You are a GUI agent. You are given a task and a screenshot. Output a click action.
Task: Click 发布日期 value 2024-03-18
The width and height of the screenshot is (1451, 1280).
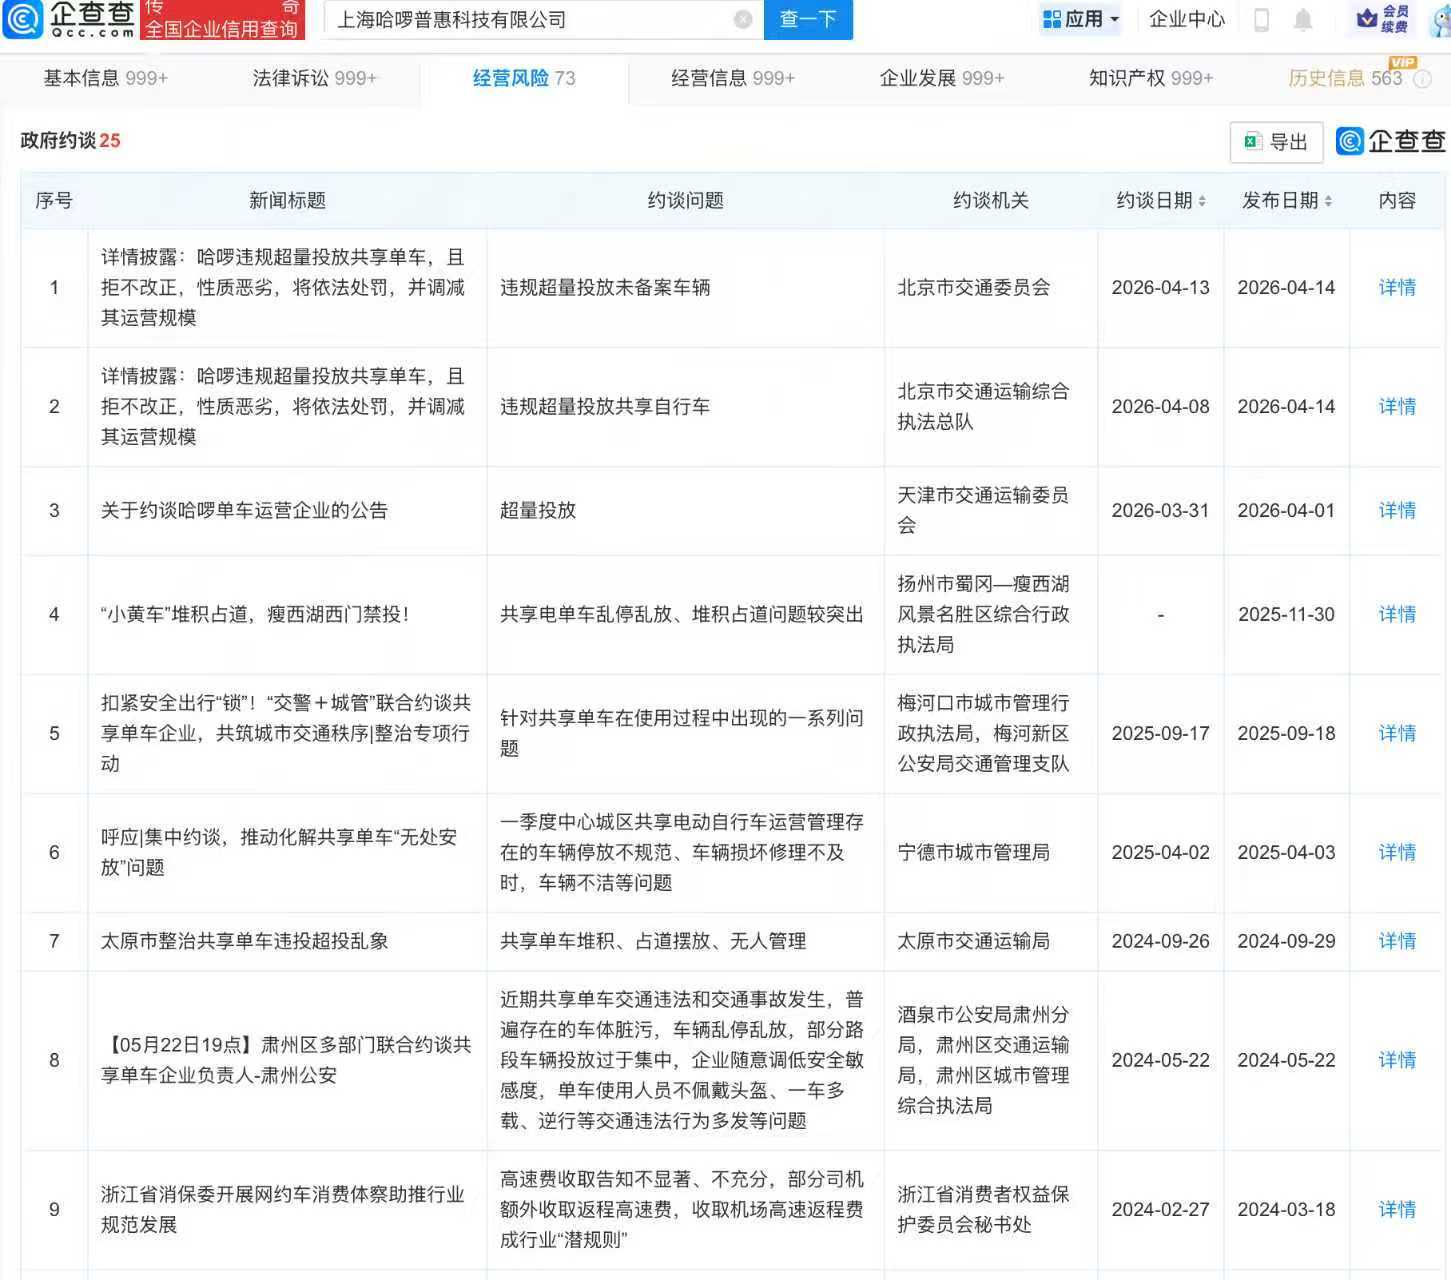coord(1286,1210)
